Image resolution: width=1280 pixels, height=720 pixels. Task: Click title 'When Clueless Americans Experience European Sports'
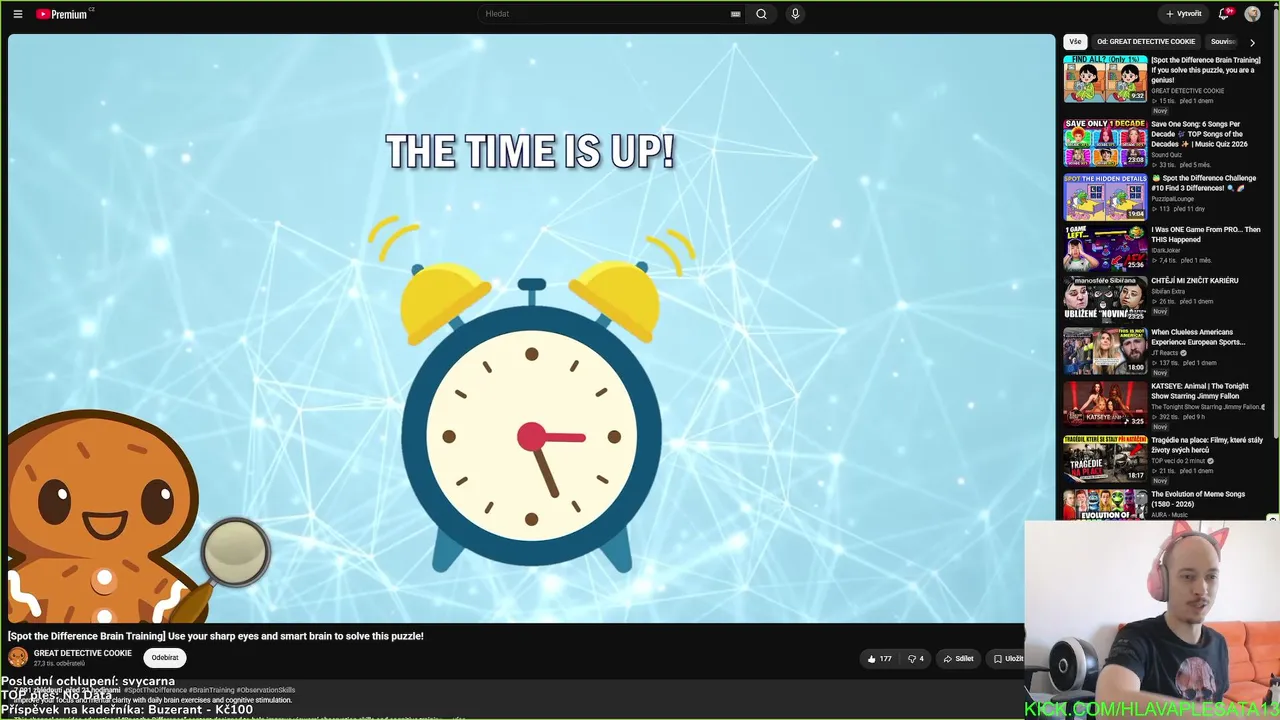[1198, 337]
